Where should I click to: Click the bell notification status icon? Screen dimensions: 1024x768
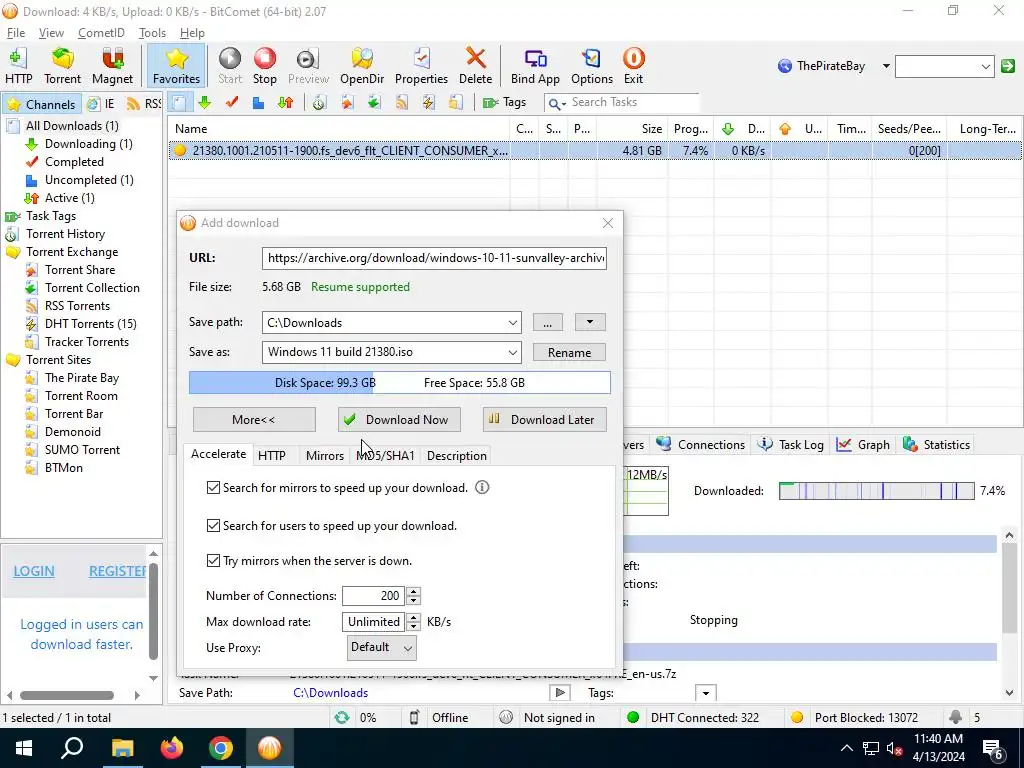[x=955, y=717]
